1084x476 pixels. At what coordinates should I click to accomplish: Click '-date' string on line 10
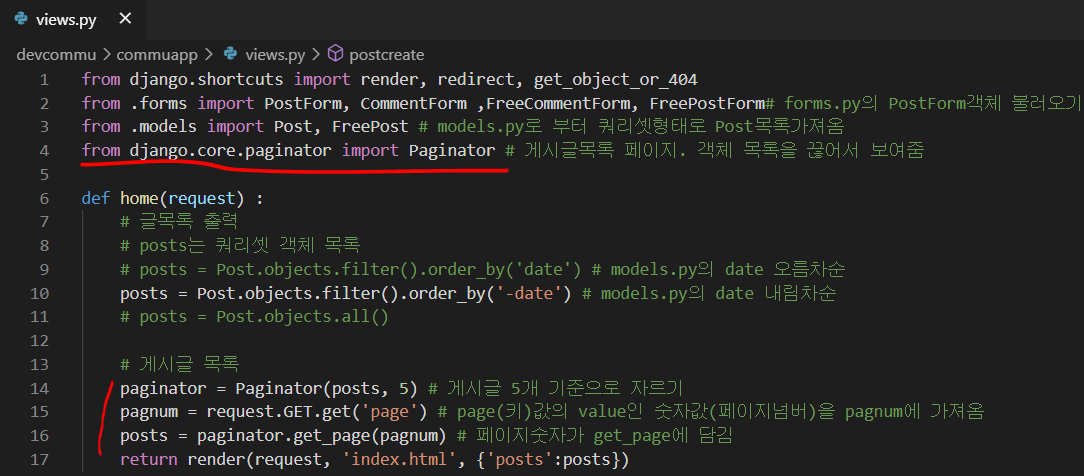[534, 294]
